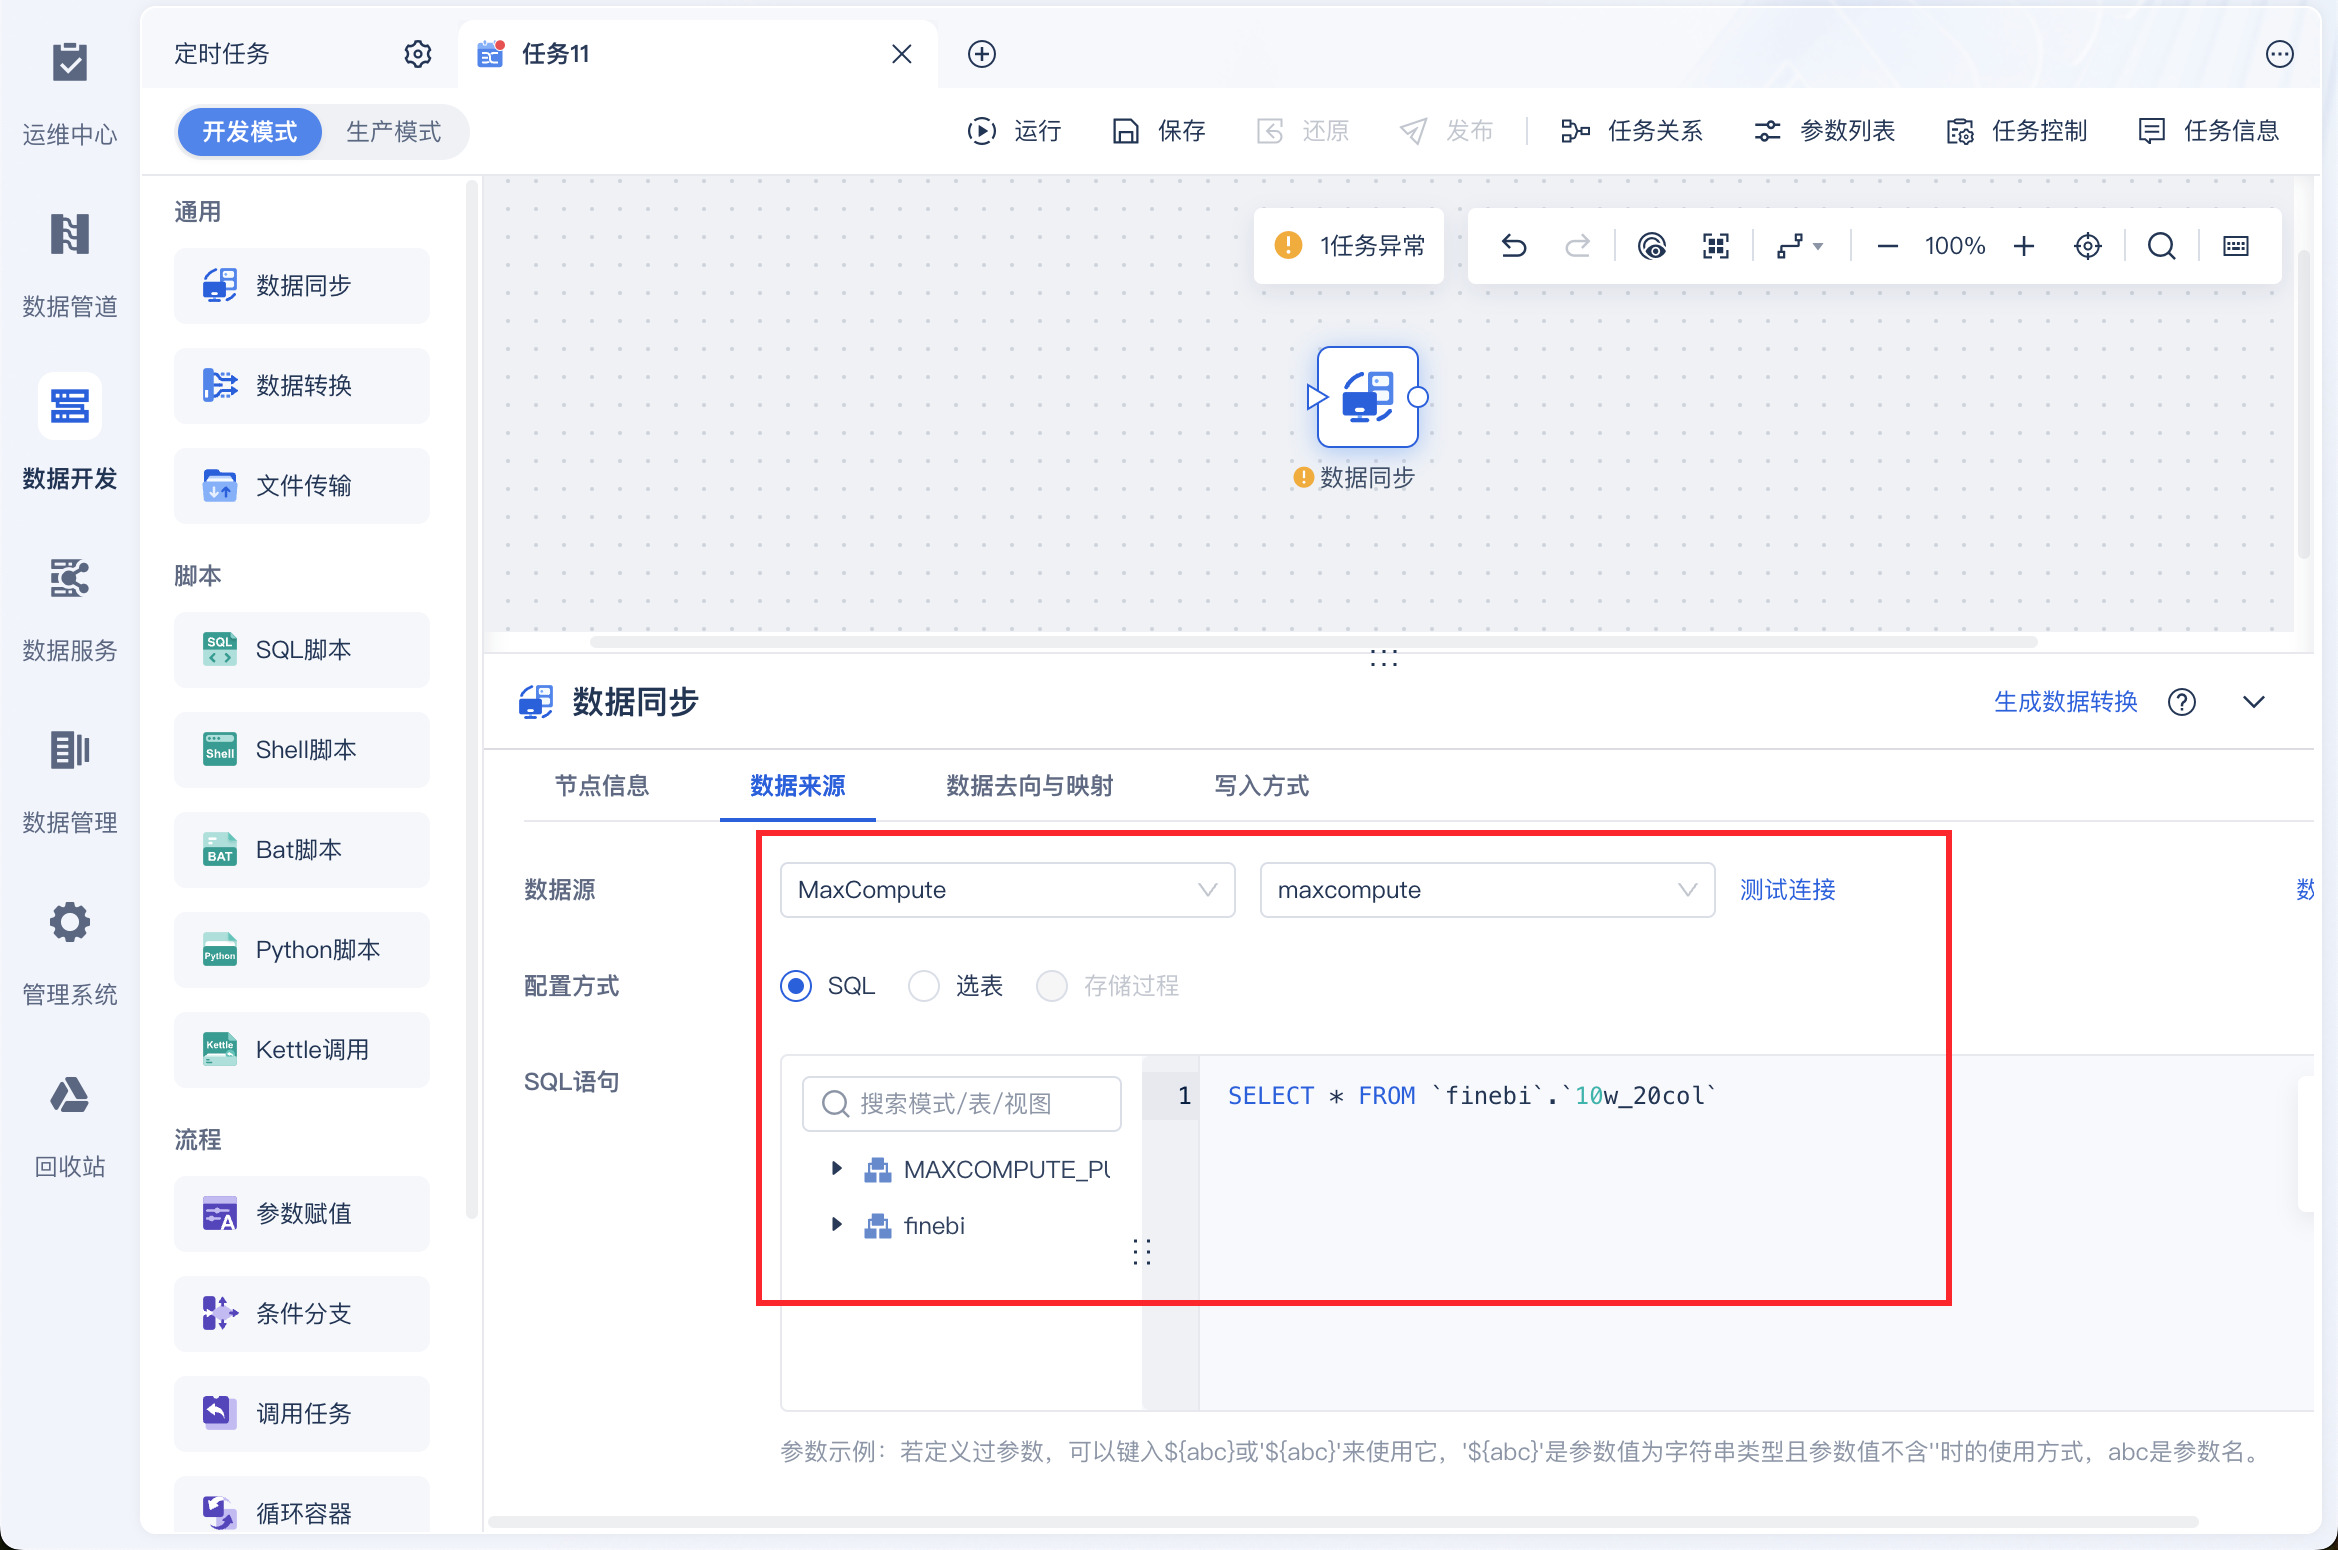Expand the finebi tree node
2338x1550 pixels.
pos(837,1225)
